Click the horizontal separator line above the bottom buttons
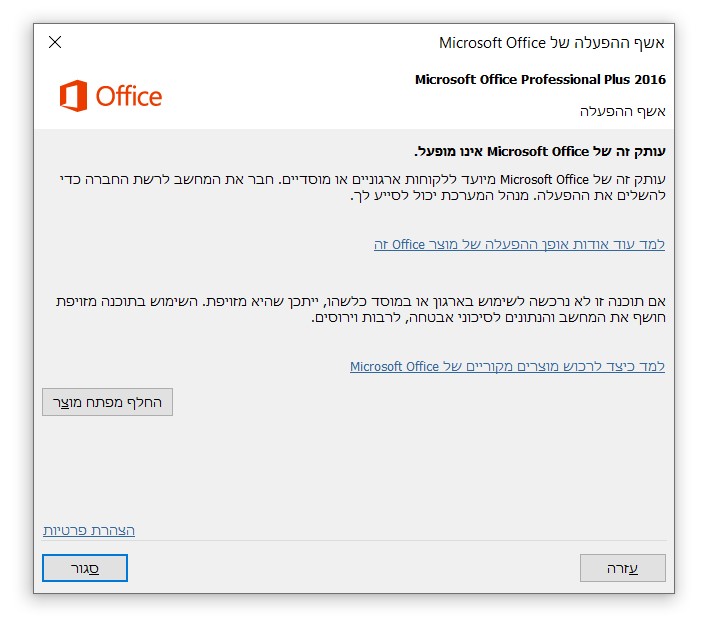Screen dimensions: 709x625 [x=354, y=541]
